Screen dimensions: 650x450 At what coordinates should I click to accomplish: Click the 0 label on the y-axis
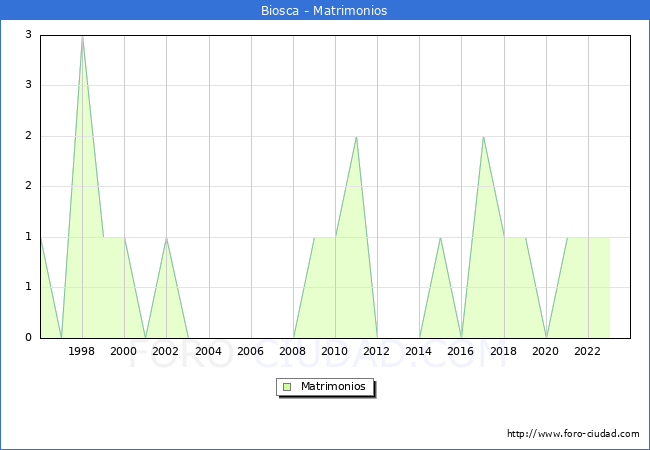tap(29, 338)
